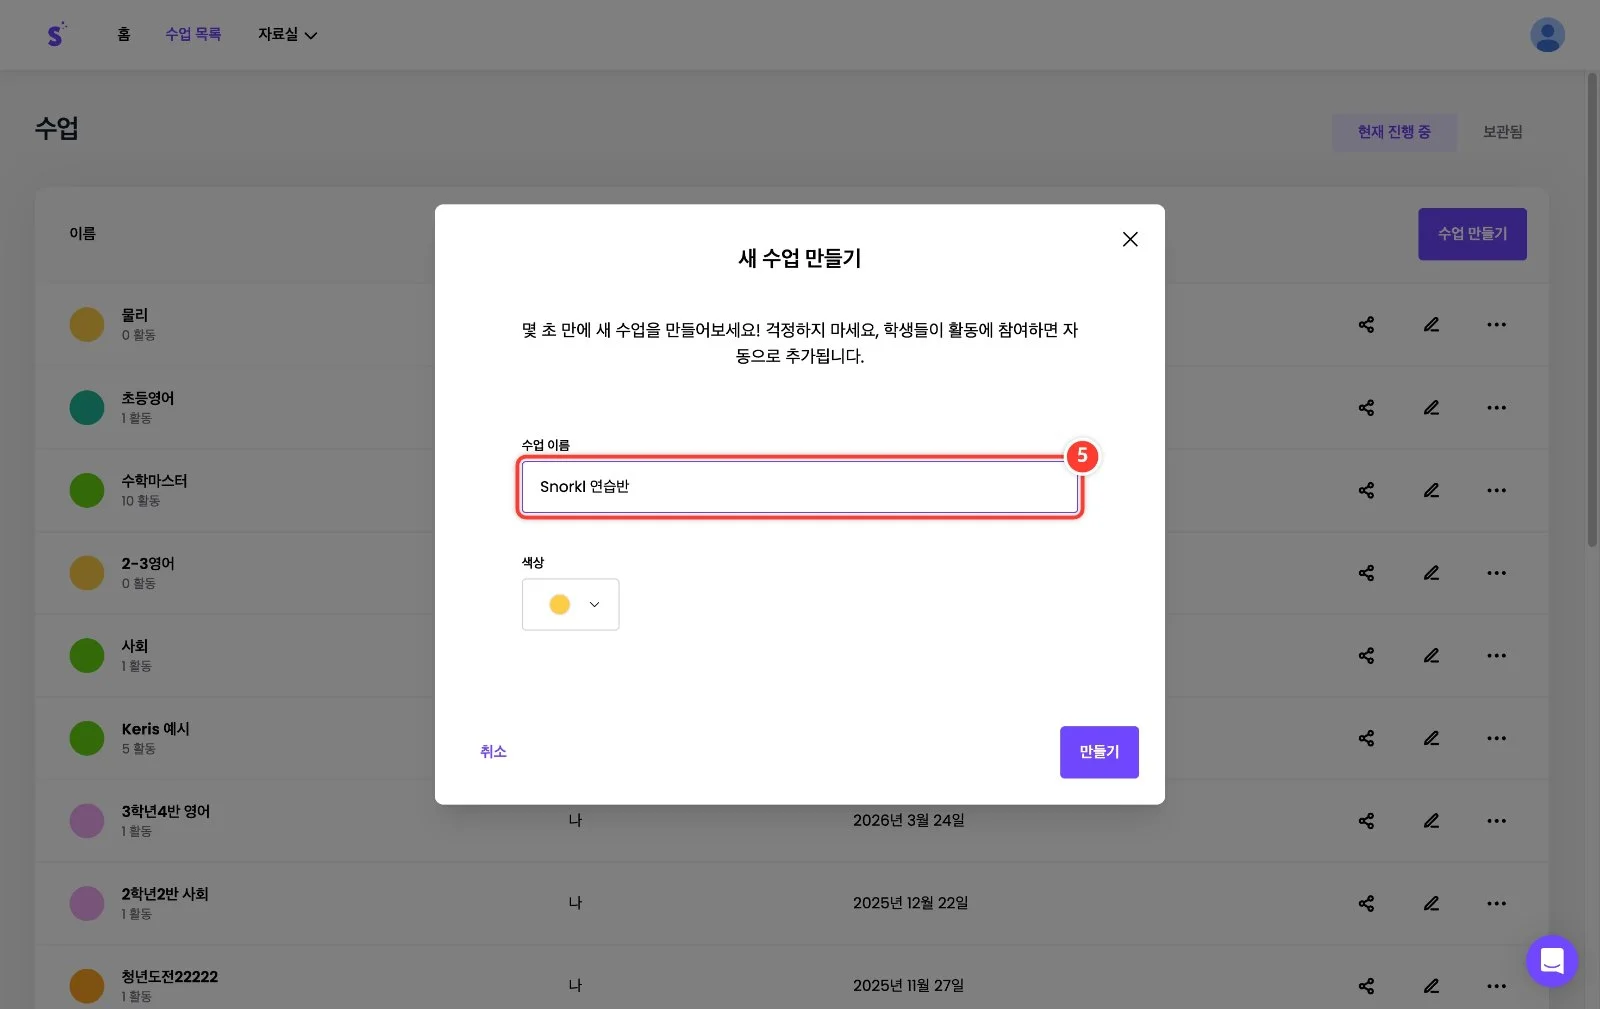The image size is (1600, 1009).
Task: Expand the 자료실 menu
Action: pos(287,34)
